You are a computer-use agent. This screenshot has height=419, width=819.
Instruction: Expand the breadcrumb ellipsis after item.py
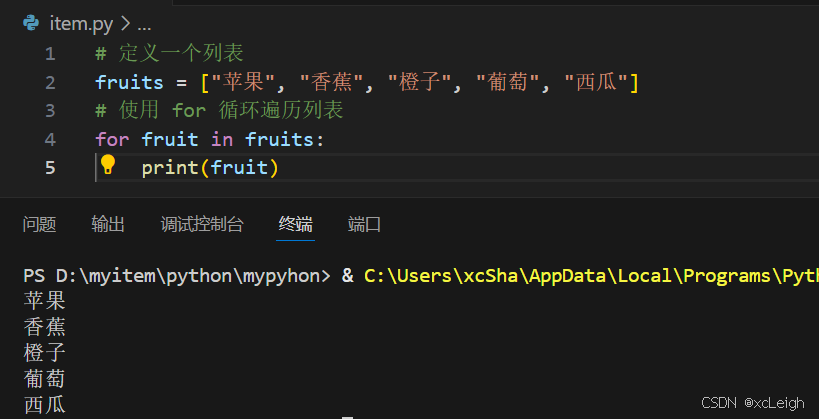(x=144, y=25)
